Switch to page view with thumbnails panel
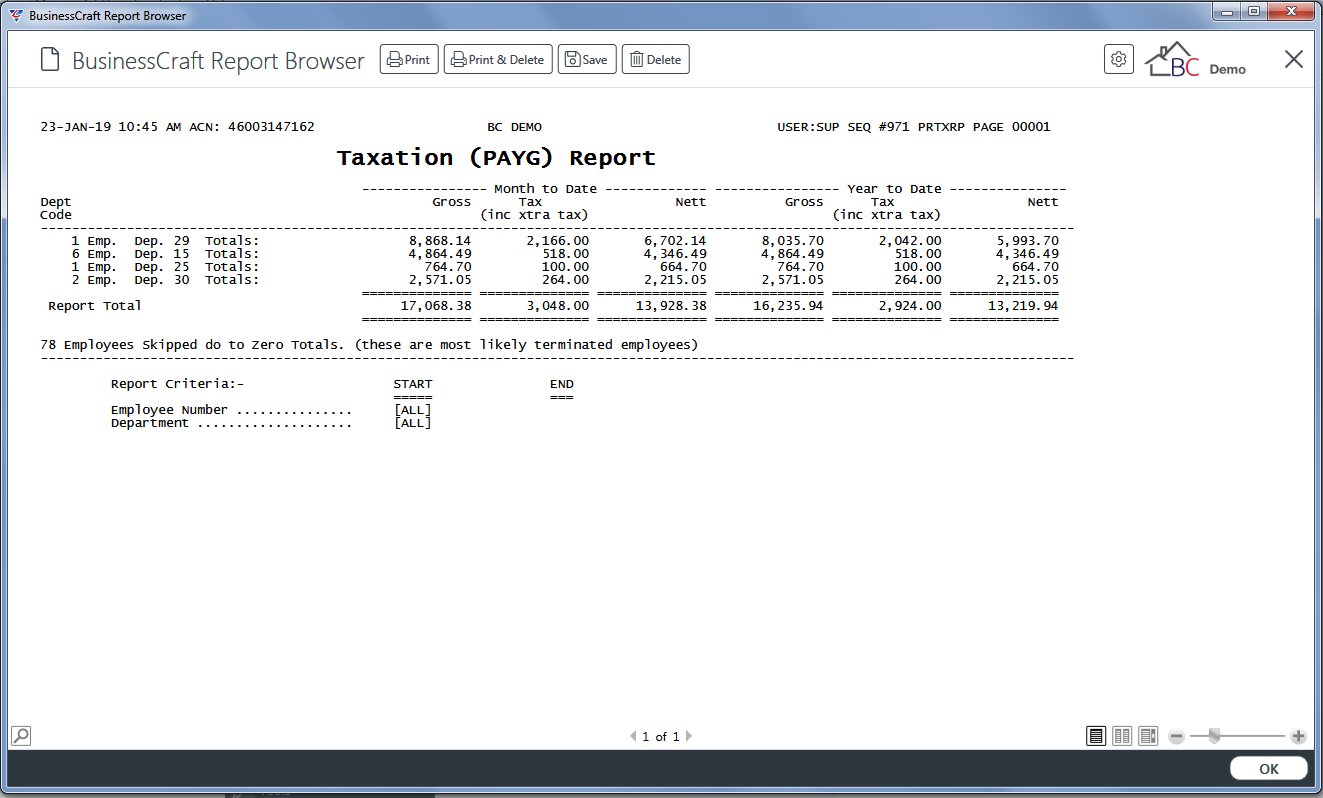The height and width of the screenshot is (798, 1323). click(x=1148, y=736)
